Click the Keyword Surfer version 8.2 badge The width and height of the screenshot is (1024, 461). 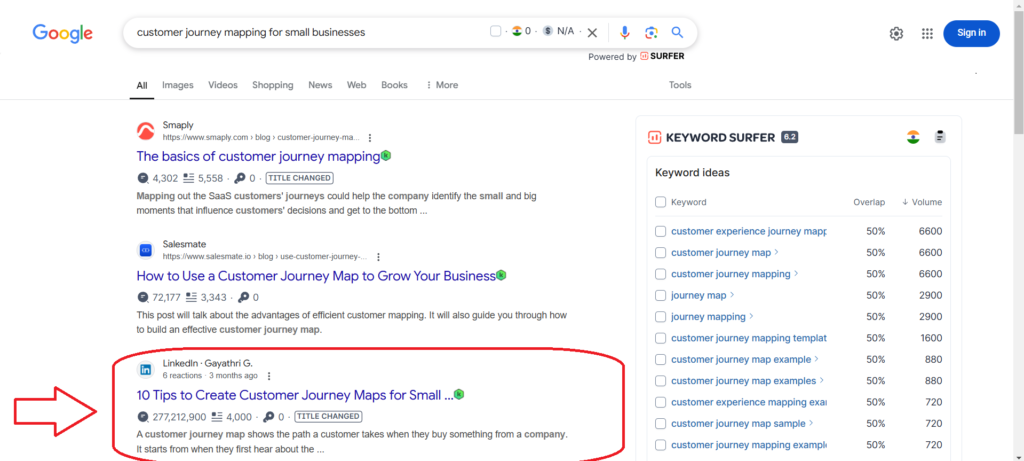(790, 137)
